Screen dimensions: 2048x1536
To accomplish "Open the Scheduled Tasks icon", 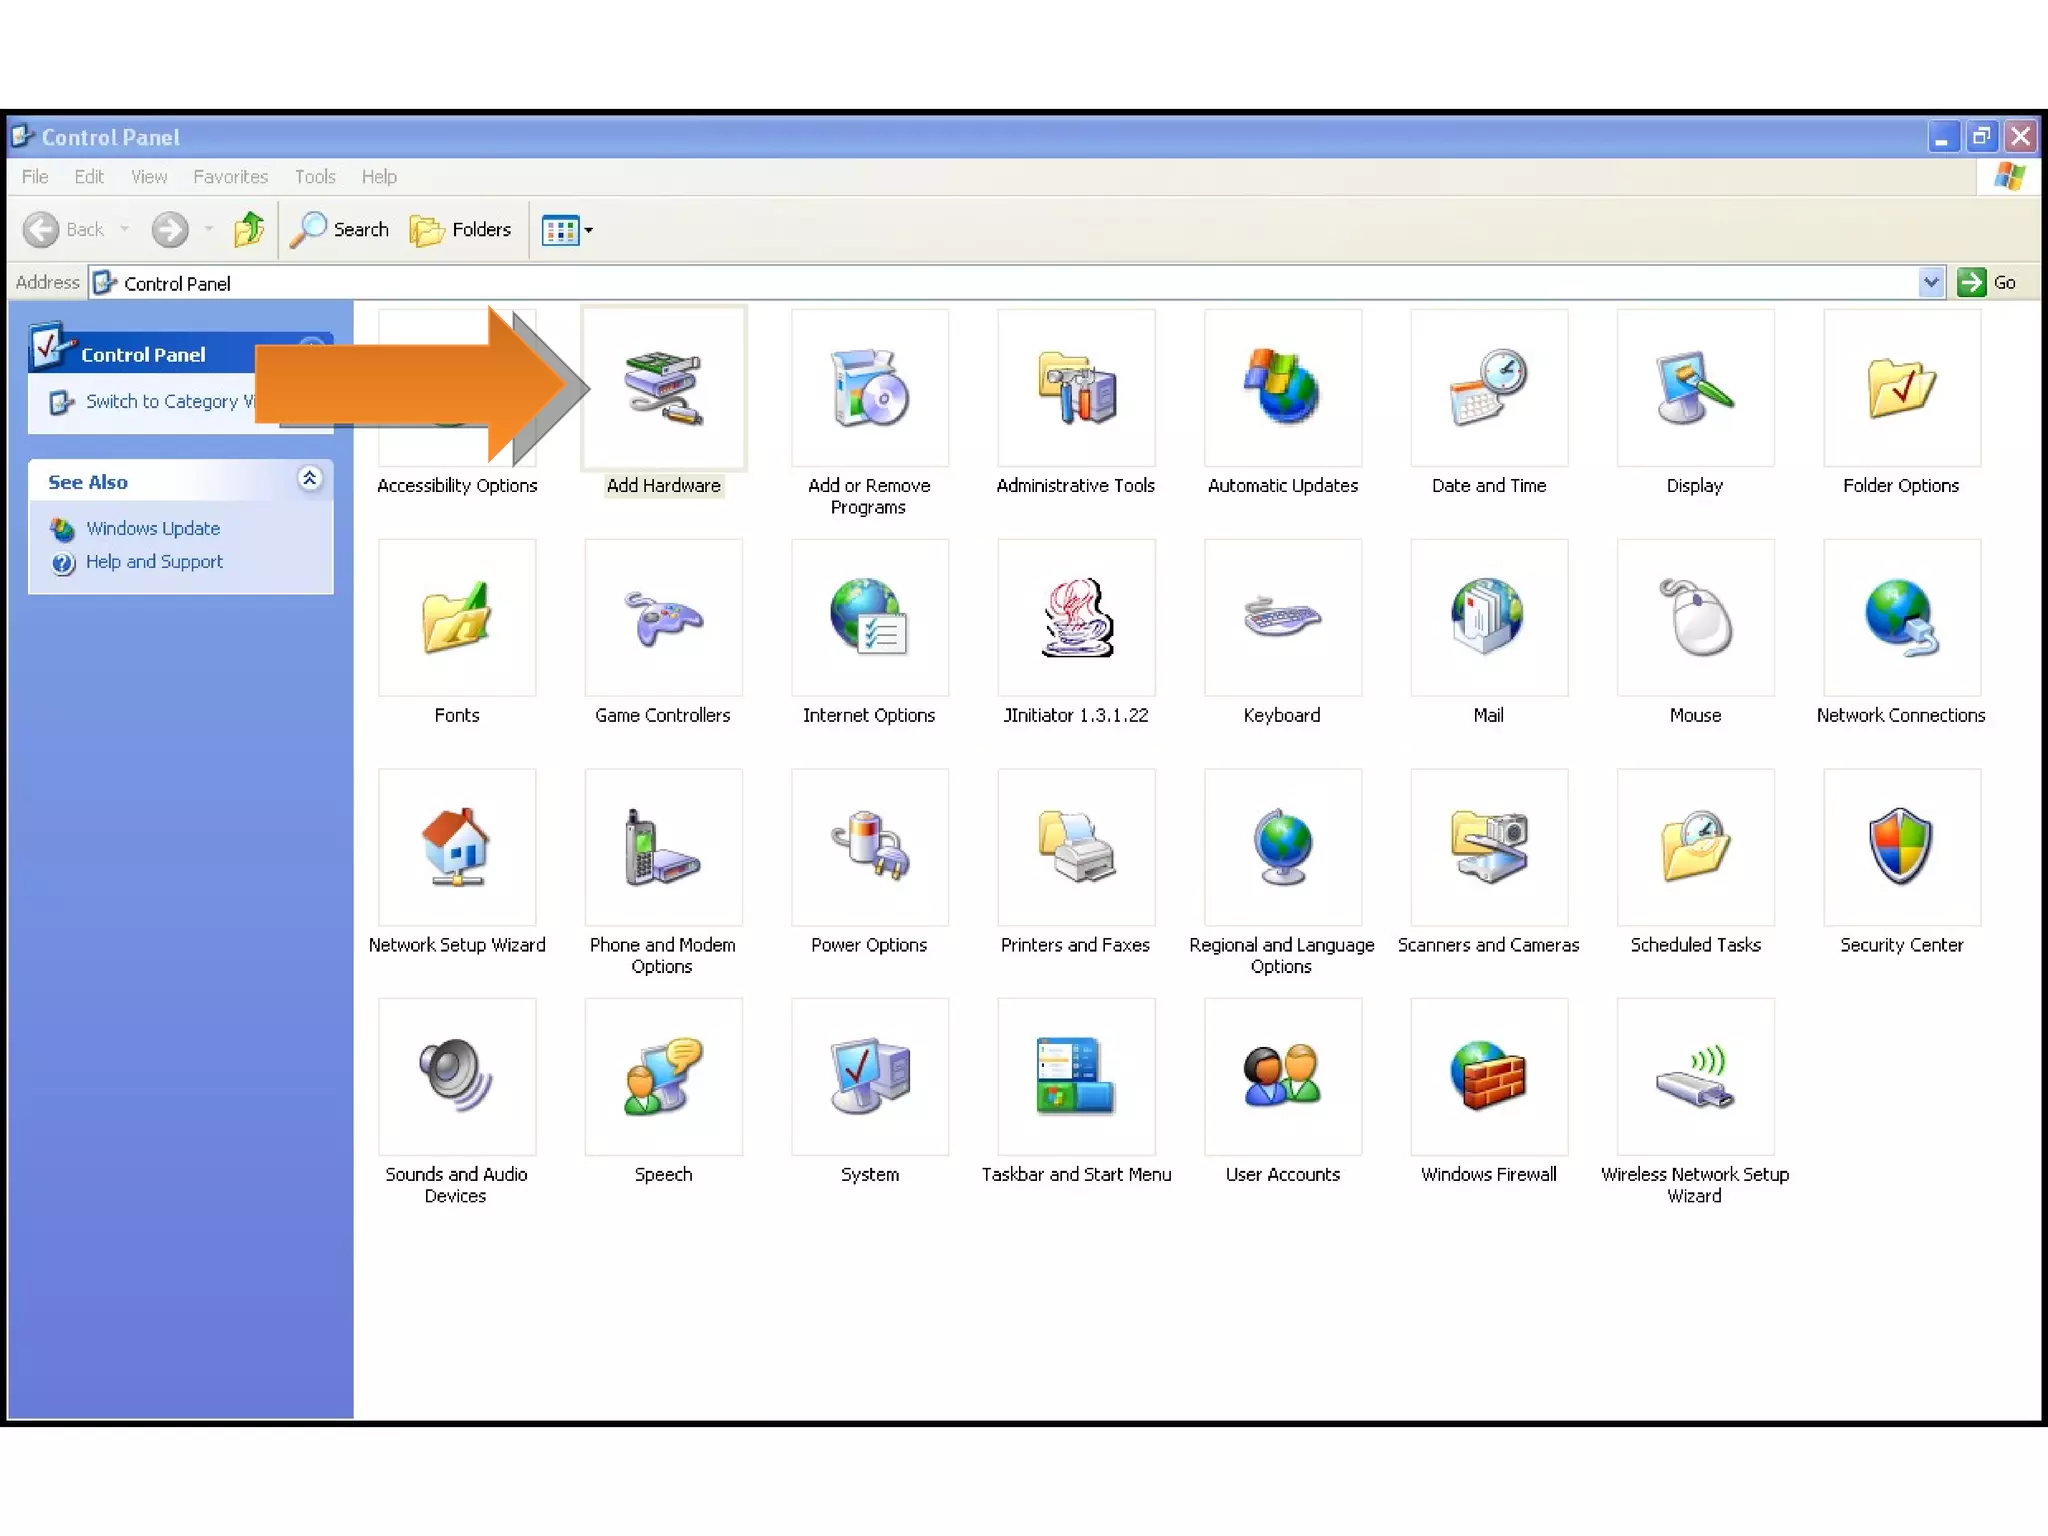I will point(1695,848).
